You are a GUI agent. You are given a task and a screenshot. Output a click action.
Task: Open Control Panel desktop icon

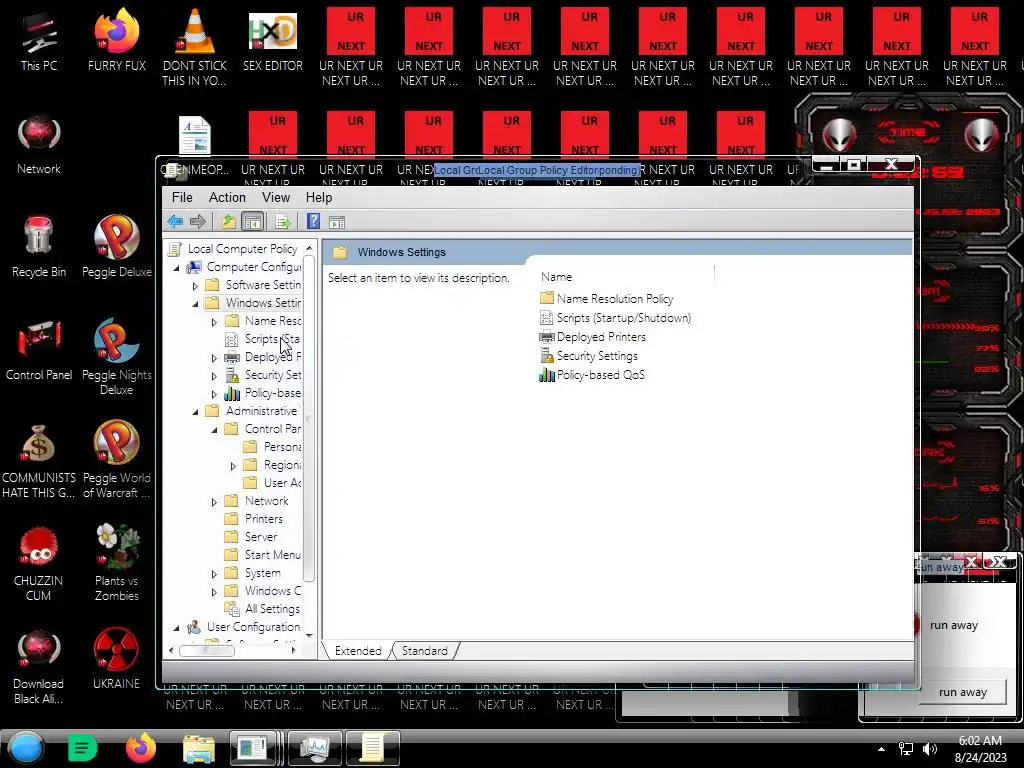point(39,350)
